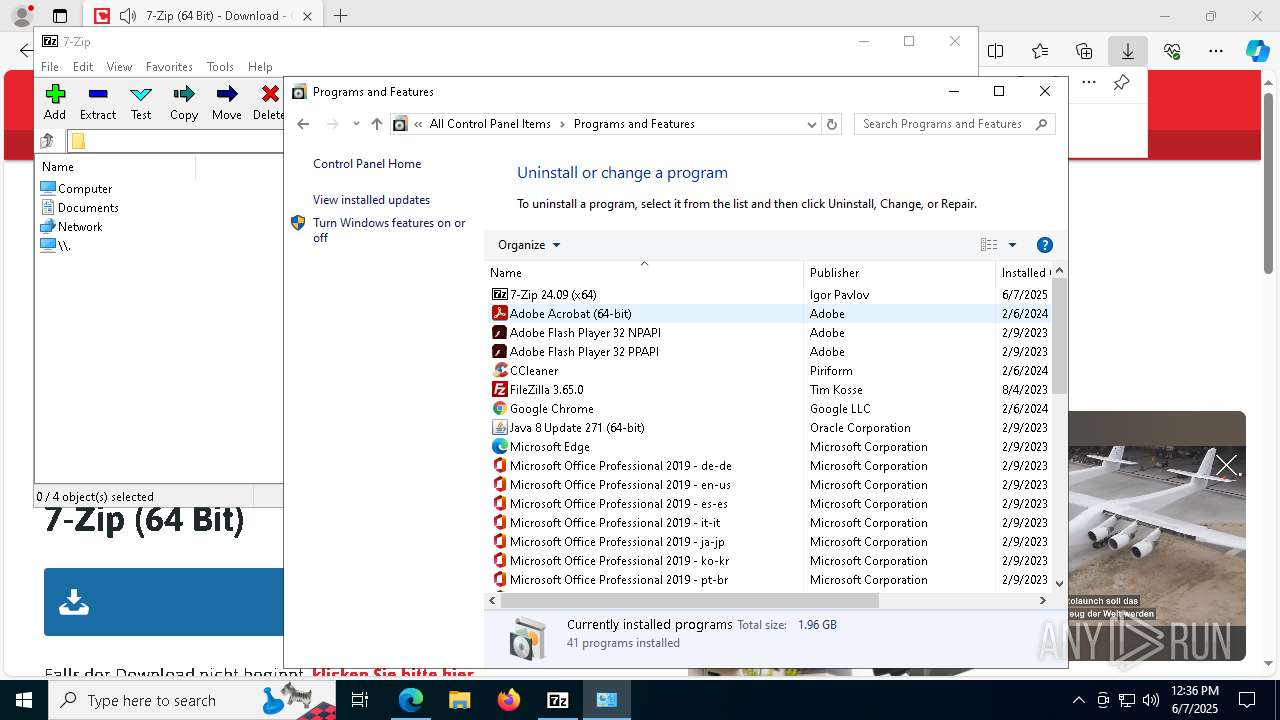
Task: Open the 7-Zip File menu
Action: pyautogui.click(x=50, y=66)
